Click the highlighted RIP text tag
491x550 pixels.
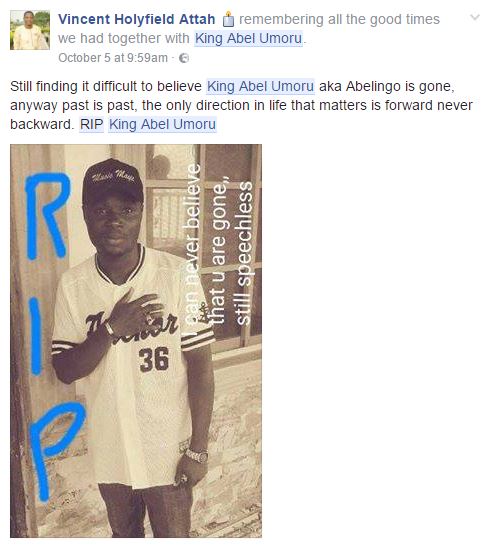click(92, 124)
